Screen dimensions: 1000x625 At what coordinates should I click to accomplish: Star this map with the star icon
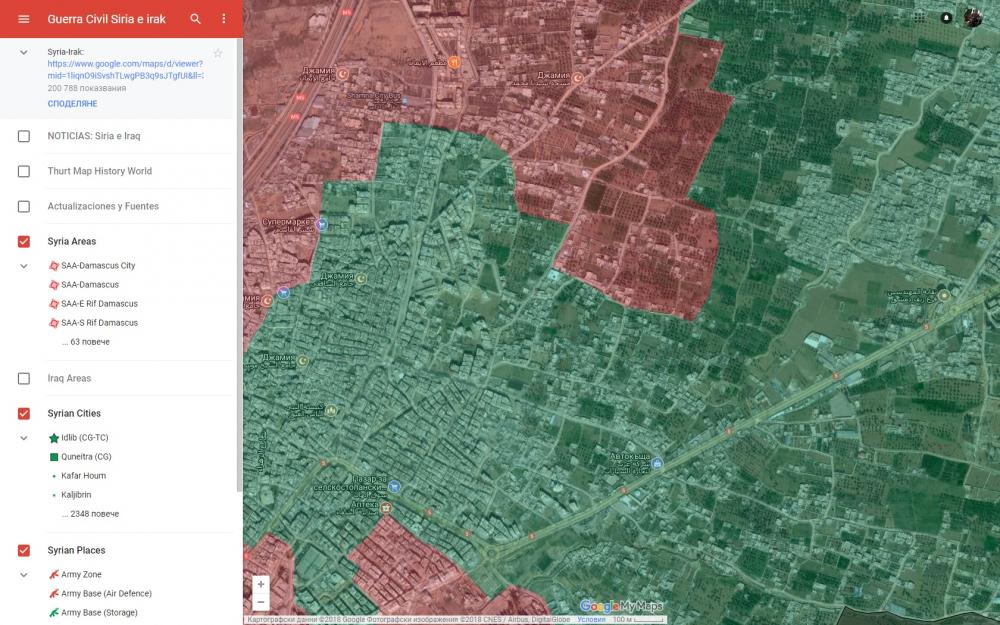tap(218, 53)
